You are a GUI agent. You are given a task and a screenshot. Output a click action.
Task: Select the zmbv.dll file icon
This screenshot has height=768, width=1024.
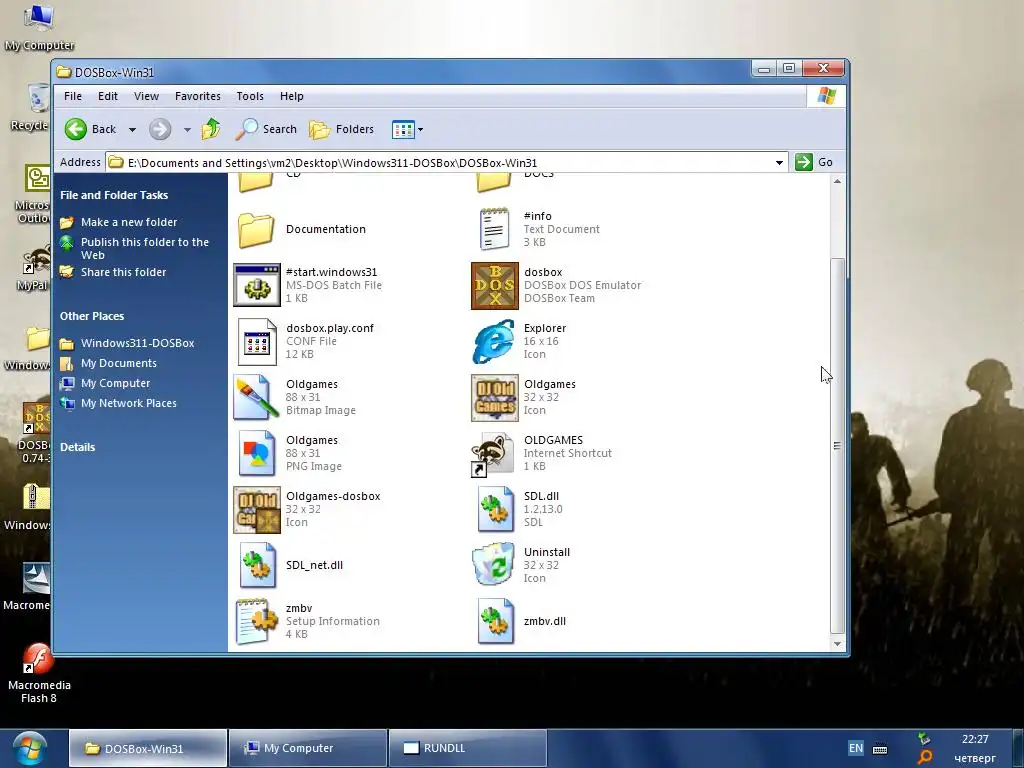click(x=494, y=622)
